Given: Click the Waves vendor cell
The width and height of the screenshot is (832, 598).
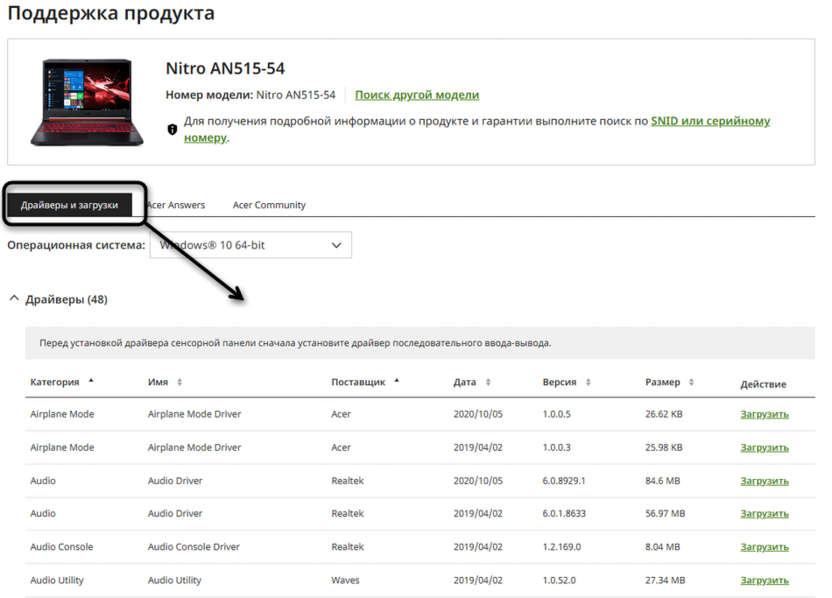Looking at the screenshot, I should point(345,580).
